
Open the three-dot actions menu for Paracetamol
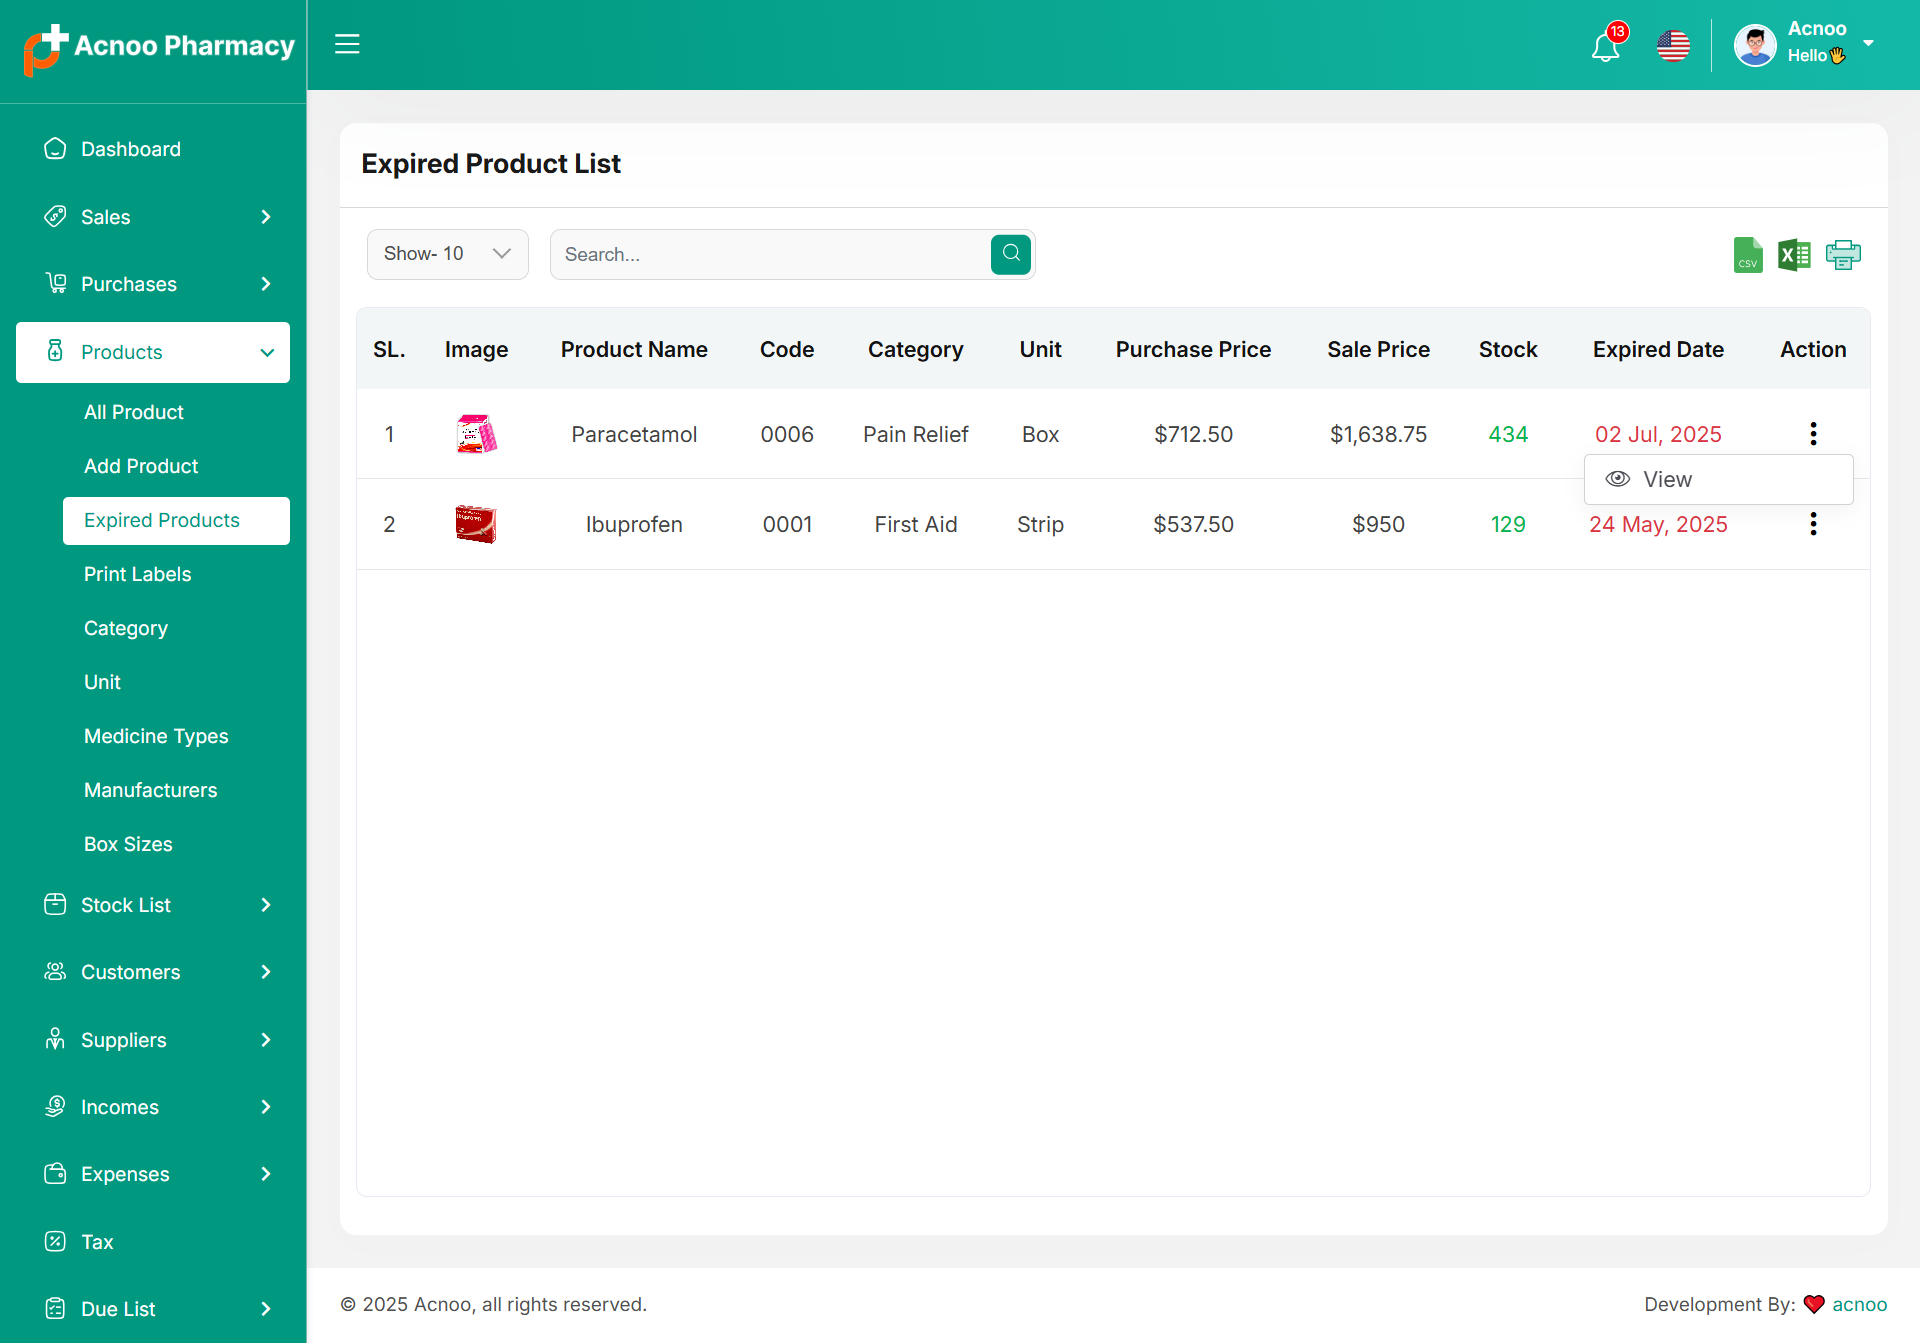[x=1813, y=434]
